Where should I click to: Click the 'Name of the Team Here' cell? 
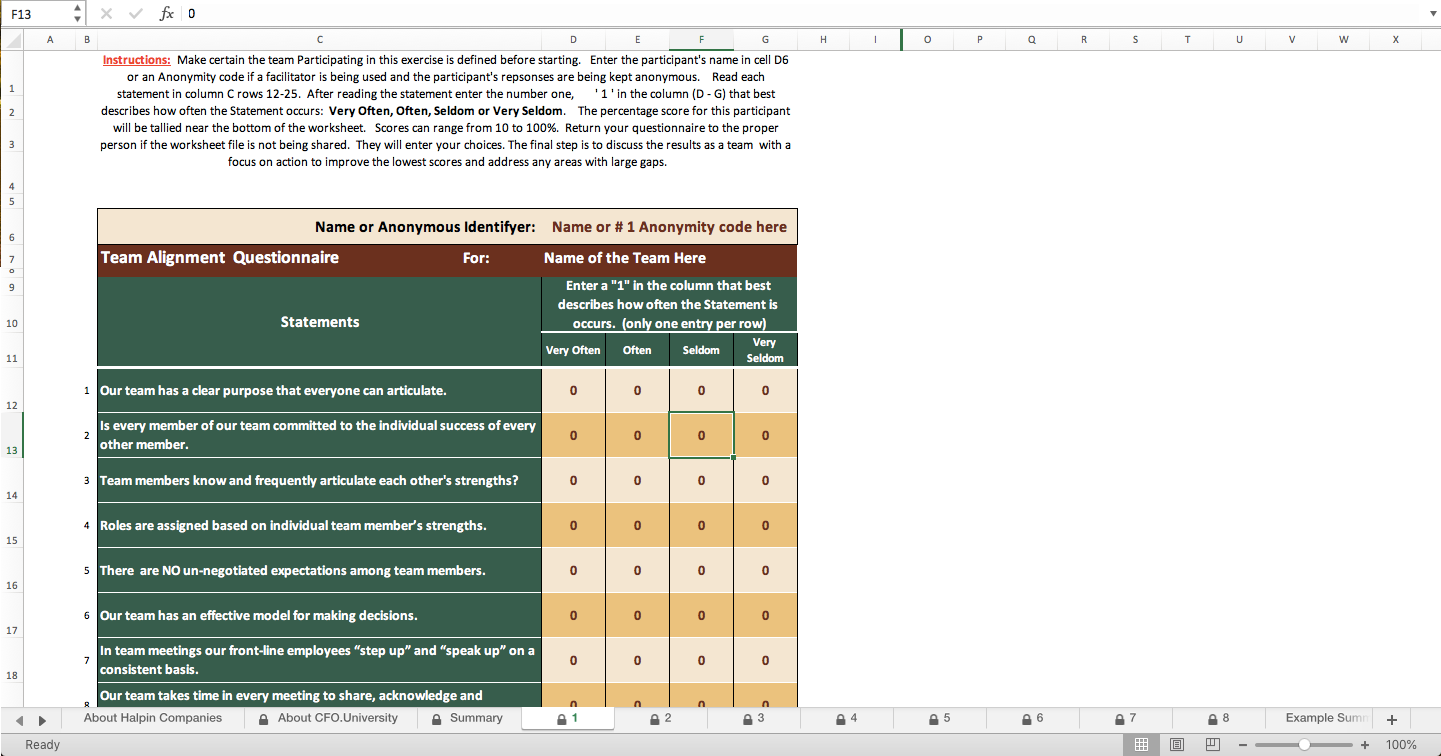tap(669, 258)
